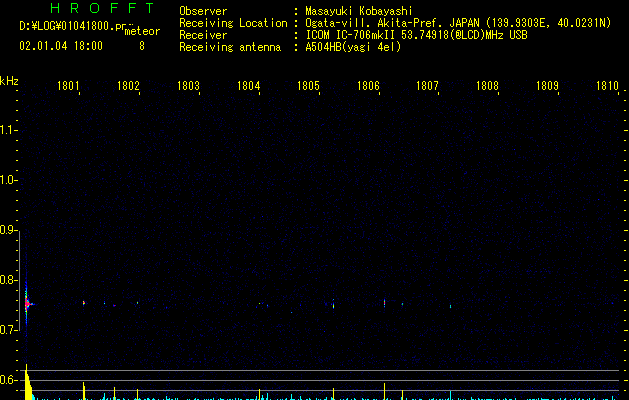Click the meteor count value 8
Screen dimensions: 629x400
tap(142, 46)
